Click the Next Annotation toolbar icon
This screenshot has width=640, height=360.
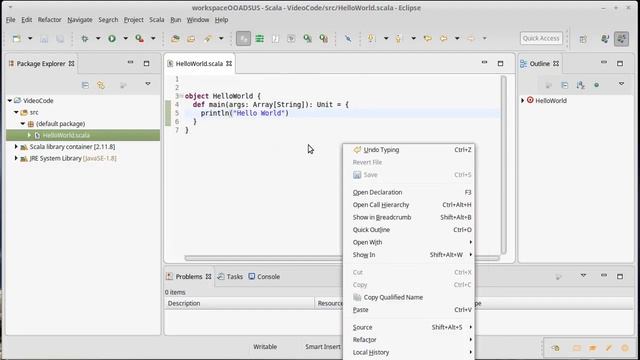pos(371,39)
